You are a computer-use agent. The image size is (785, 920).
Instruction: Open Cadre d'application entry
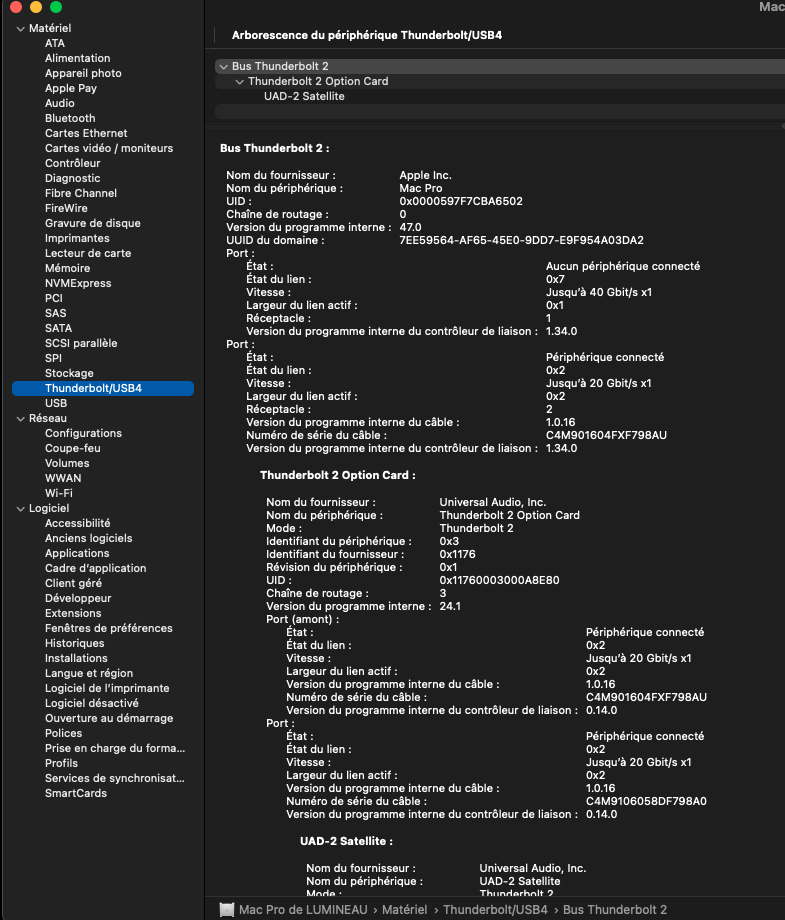coord(96,568)
